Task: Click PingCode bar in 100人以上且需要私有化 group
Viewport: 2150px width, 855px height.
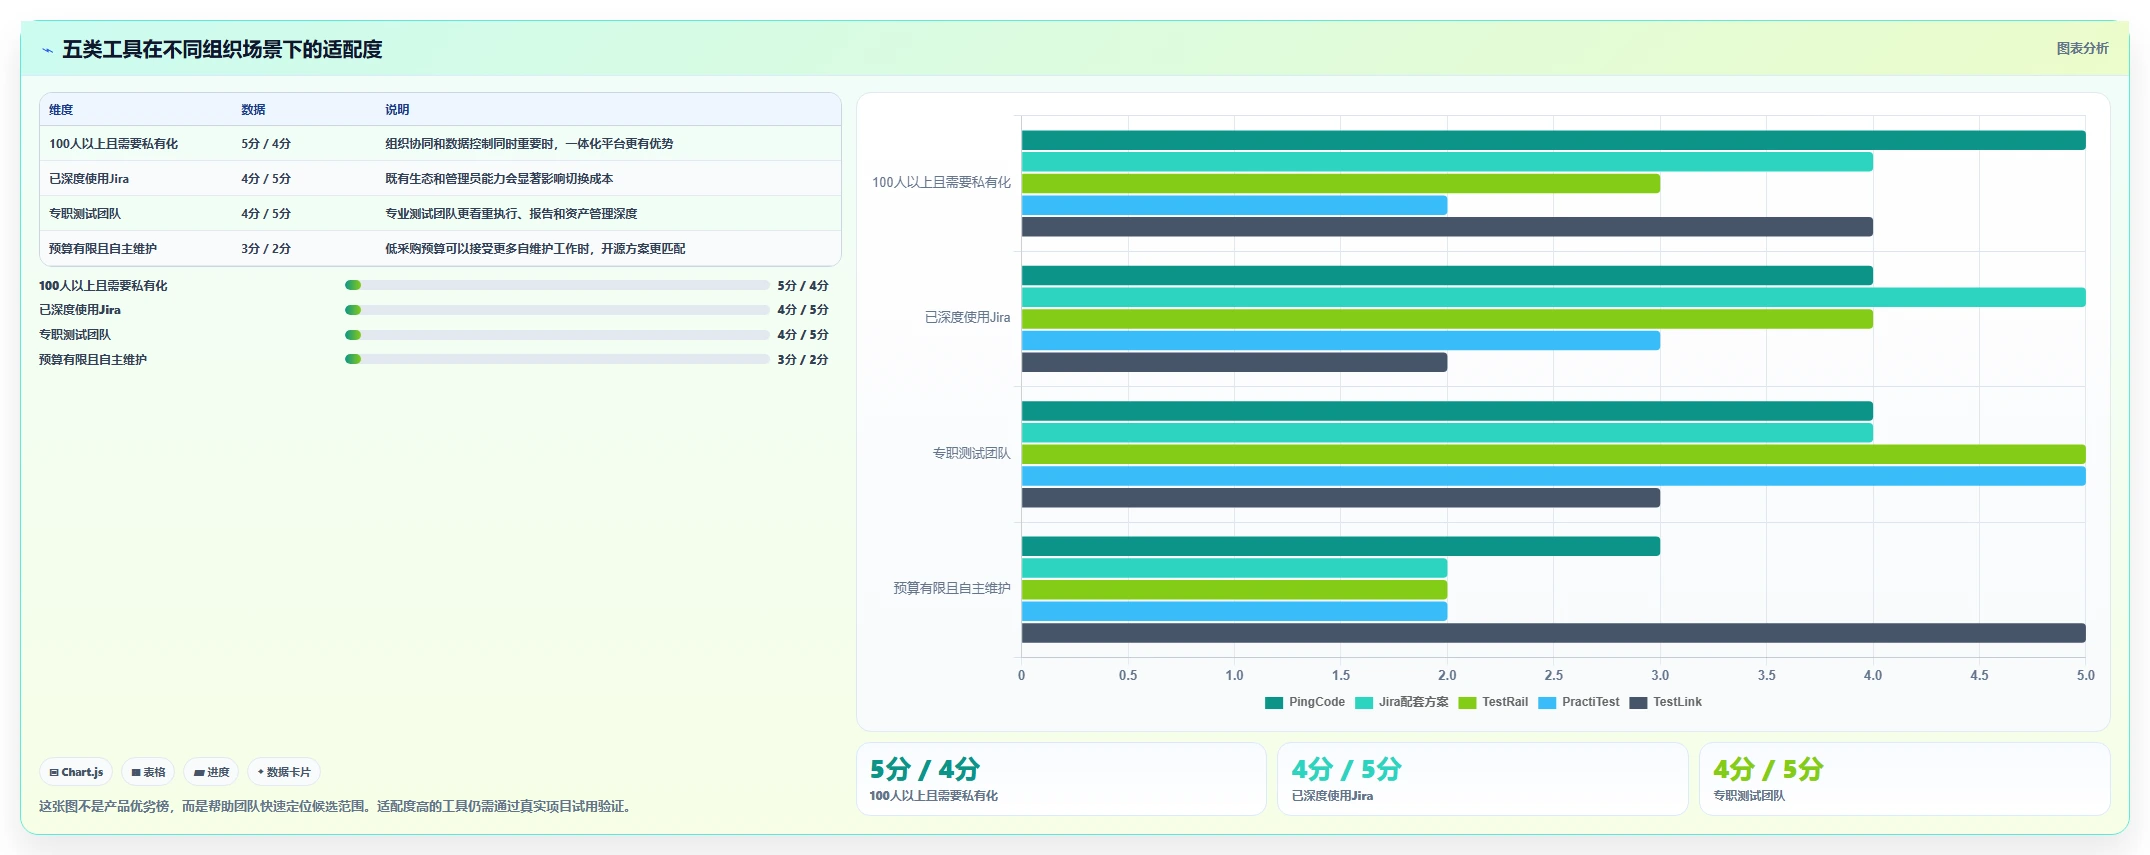Action: coord(1553,140)
